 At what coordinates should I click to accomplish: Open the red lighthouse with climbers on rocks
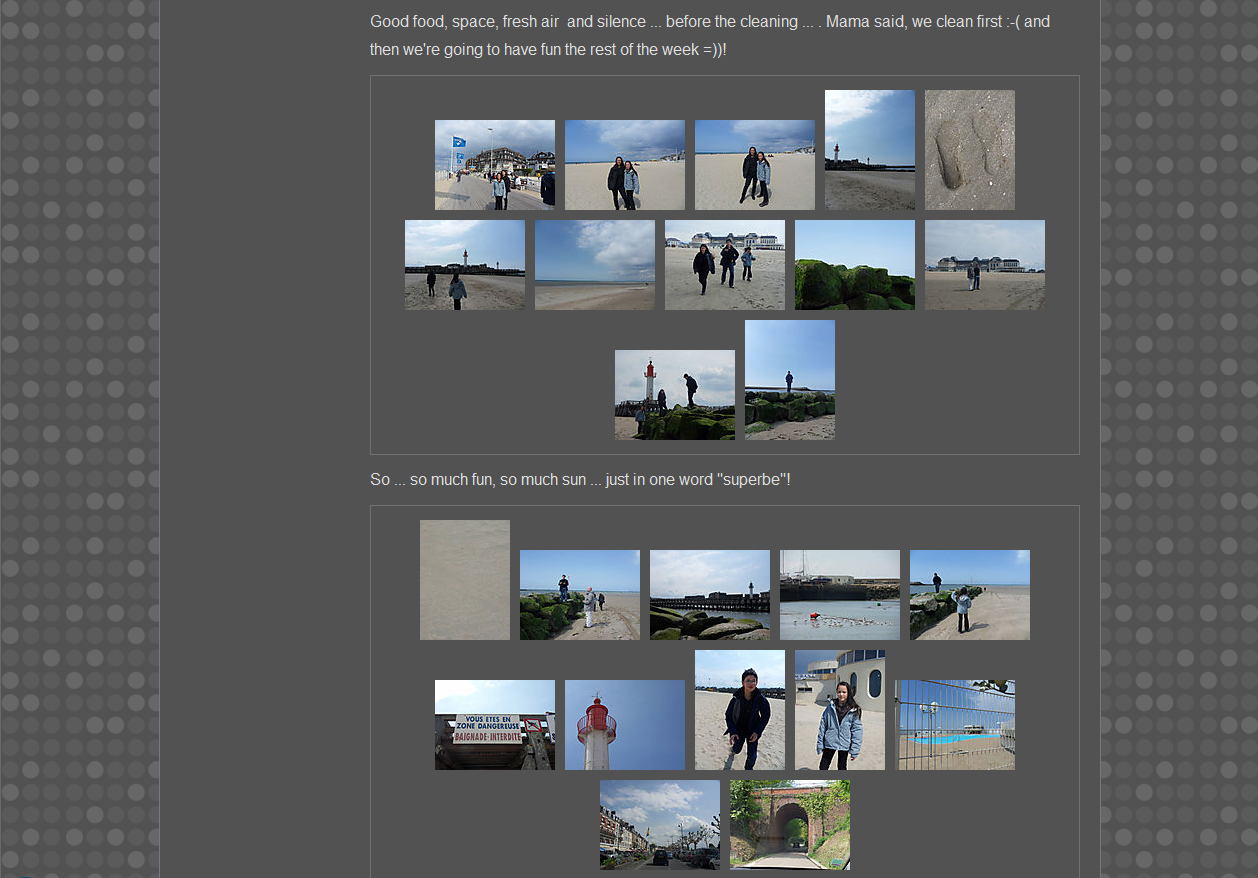674,395
